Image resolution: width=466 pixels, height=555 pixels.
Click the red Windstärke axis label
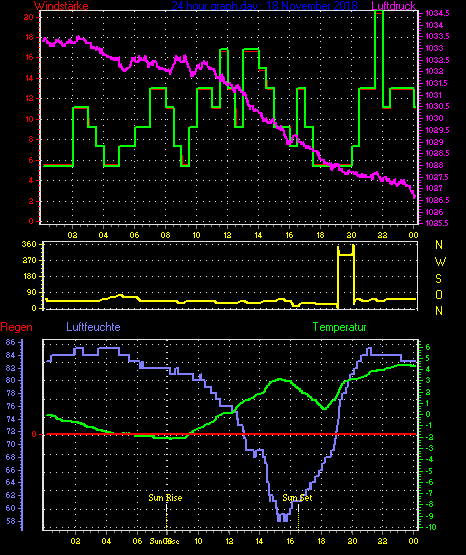coord(61,6)
